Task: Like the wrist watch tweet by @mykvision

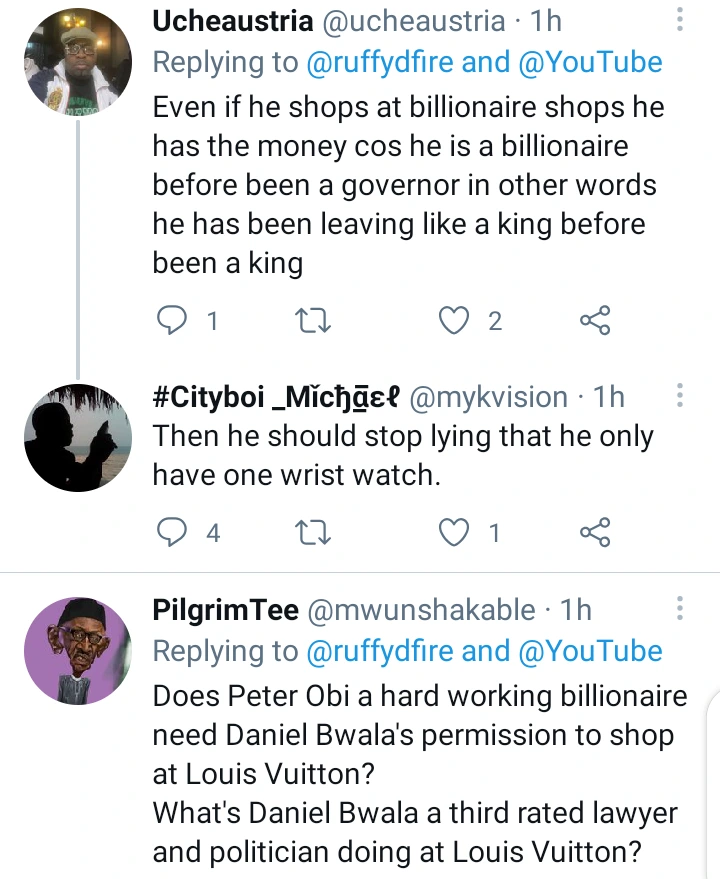Action: [x=456, y=532]
